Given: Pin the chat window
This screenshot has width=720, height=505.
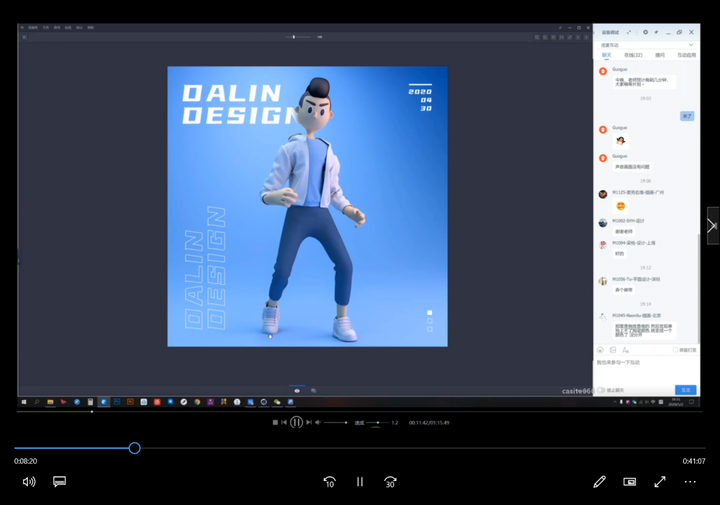Looking at the screenshot, I should [x=657, y=32].
